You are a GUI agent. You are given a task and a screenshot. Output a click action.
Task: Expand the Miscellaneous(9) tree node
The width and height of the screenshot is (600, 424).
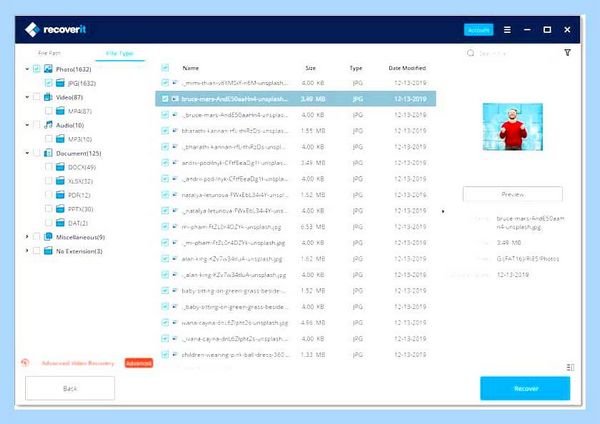[x=27, y=236]
